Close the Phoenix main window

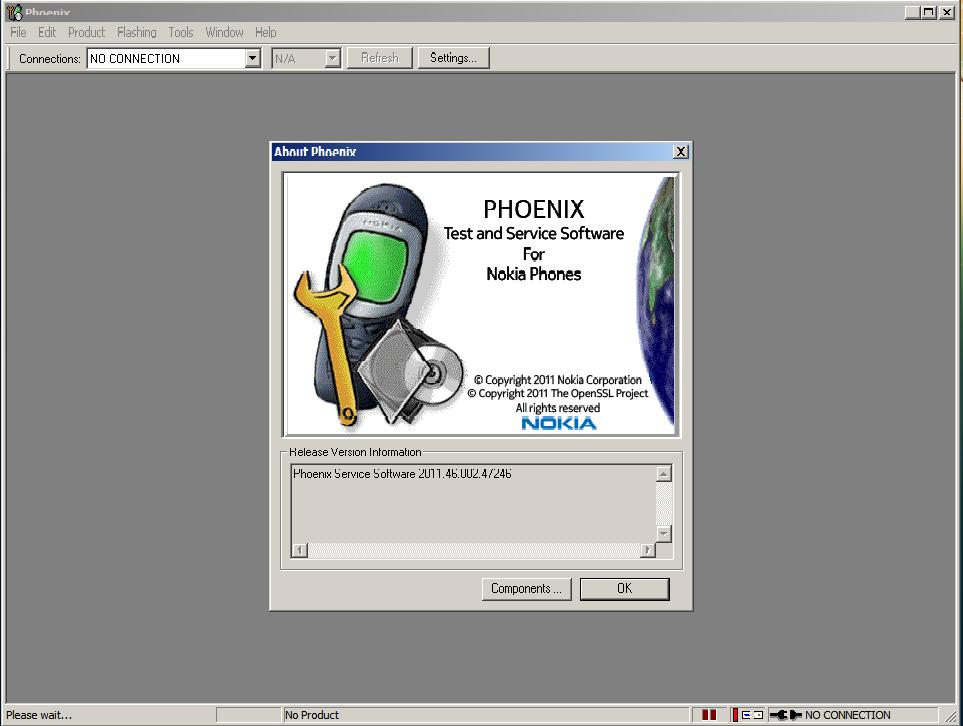[947, 12]
